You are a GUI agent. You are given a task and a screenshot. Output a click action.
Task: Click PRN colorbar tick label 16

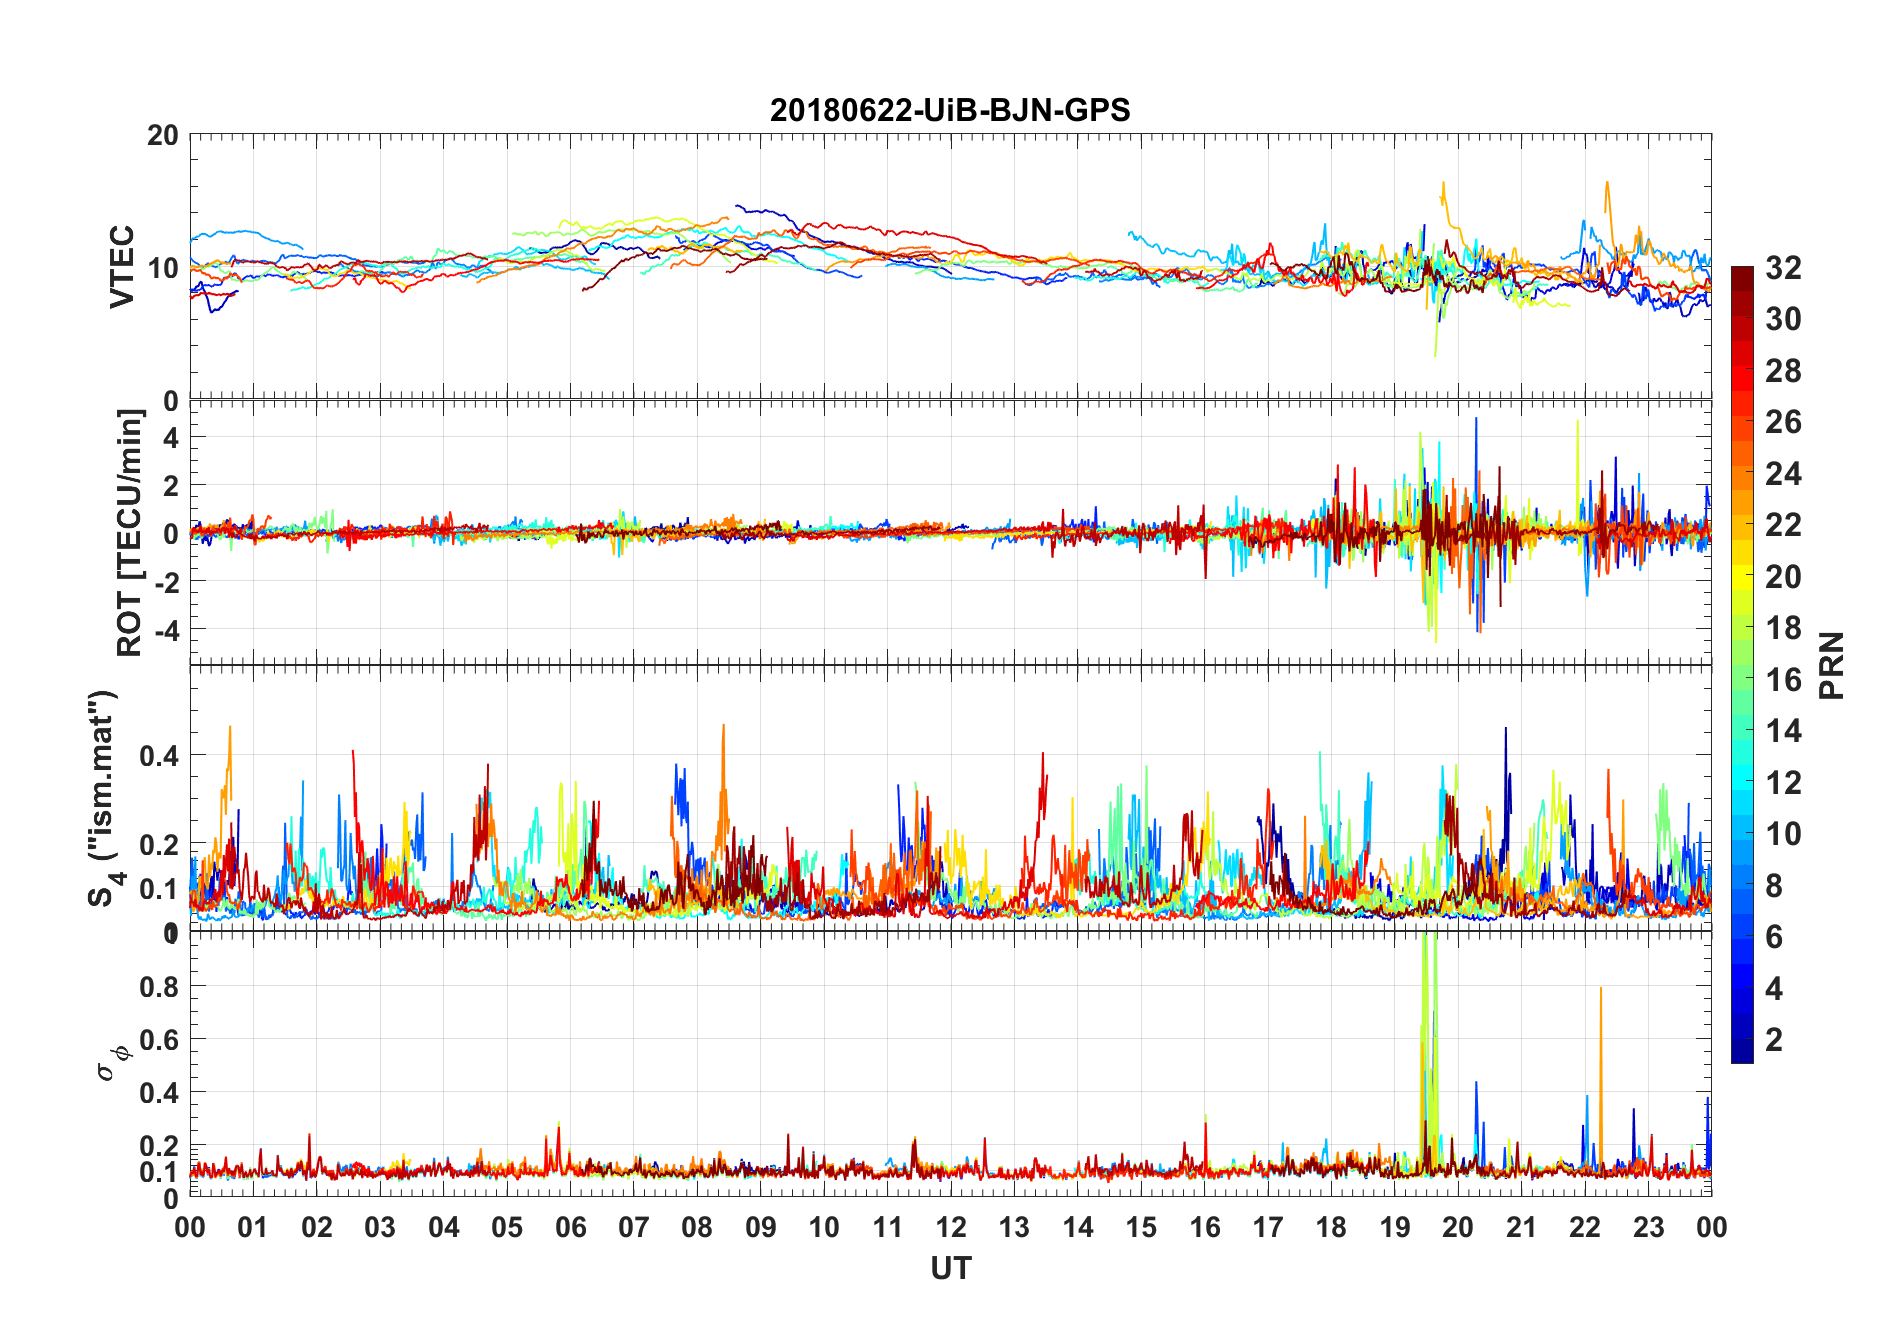click(1783, 679)
